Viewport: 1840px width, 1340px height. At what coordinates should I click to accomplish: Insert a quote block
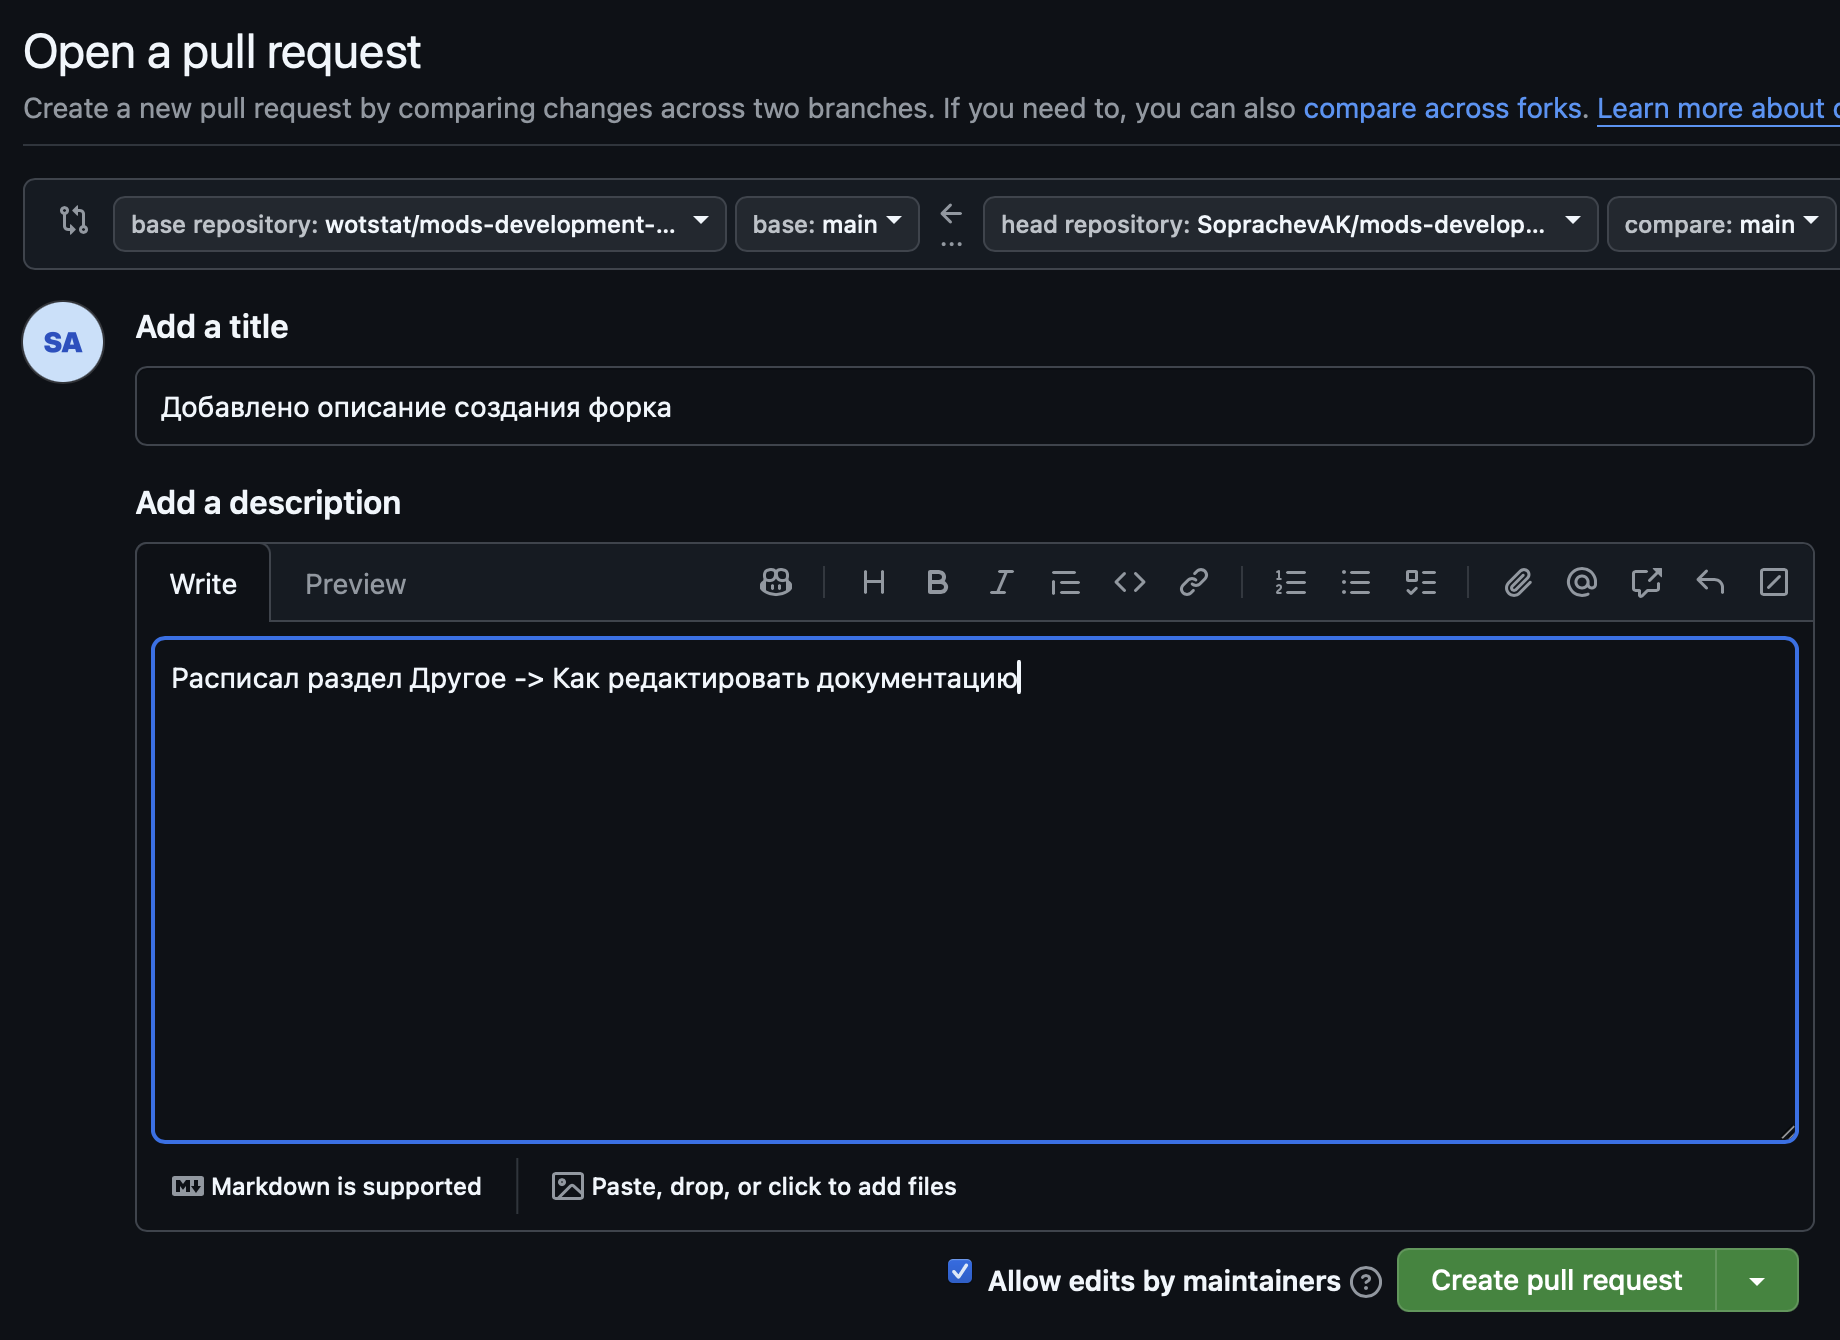(x=1065, y=583)
